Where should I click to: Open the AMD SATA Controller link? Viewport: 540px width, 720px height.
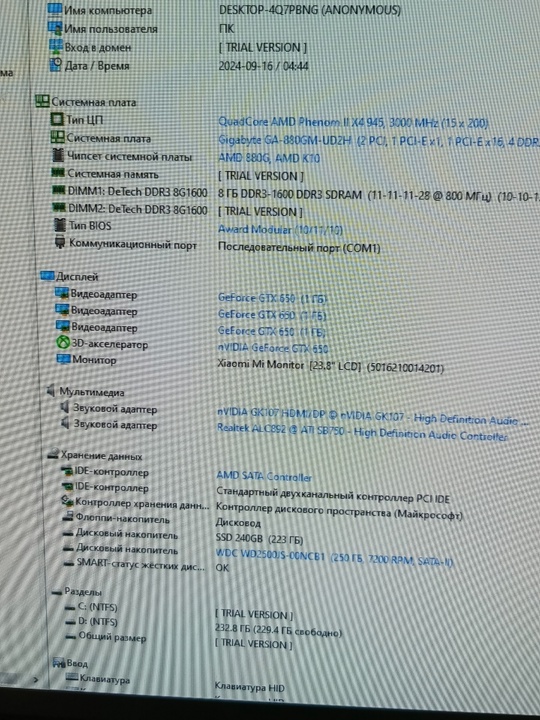click(x=264, y=477)
